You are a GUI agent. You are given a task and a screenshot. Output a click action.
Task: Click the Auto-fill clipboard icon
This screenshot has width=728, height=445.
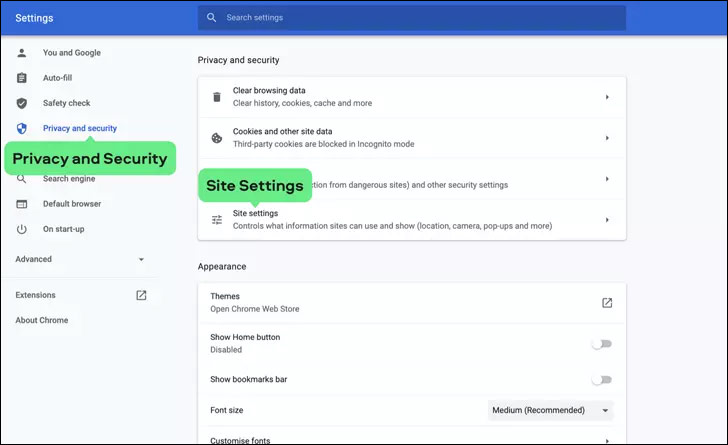pyautogui.click(x=22, y=78)
